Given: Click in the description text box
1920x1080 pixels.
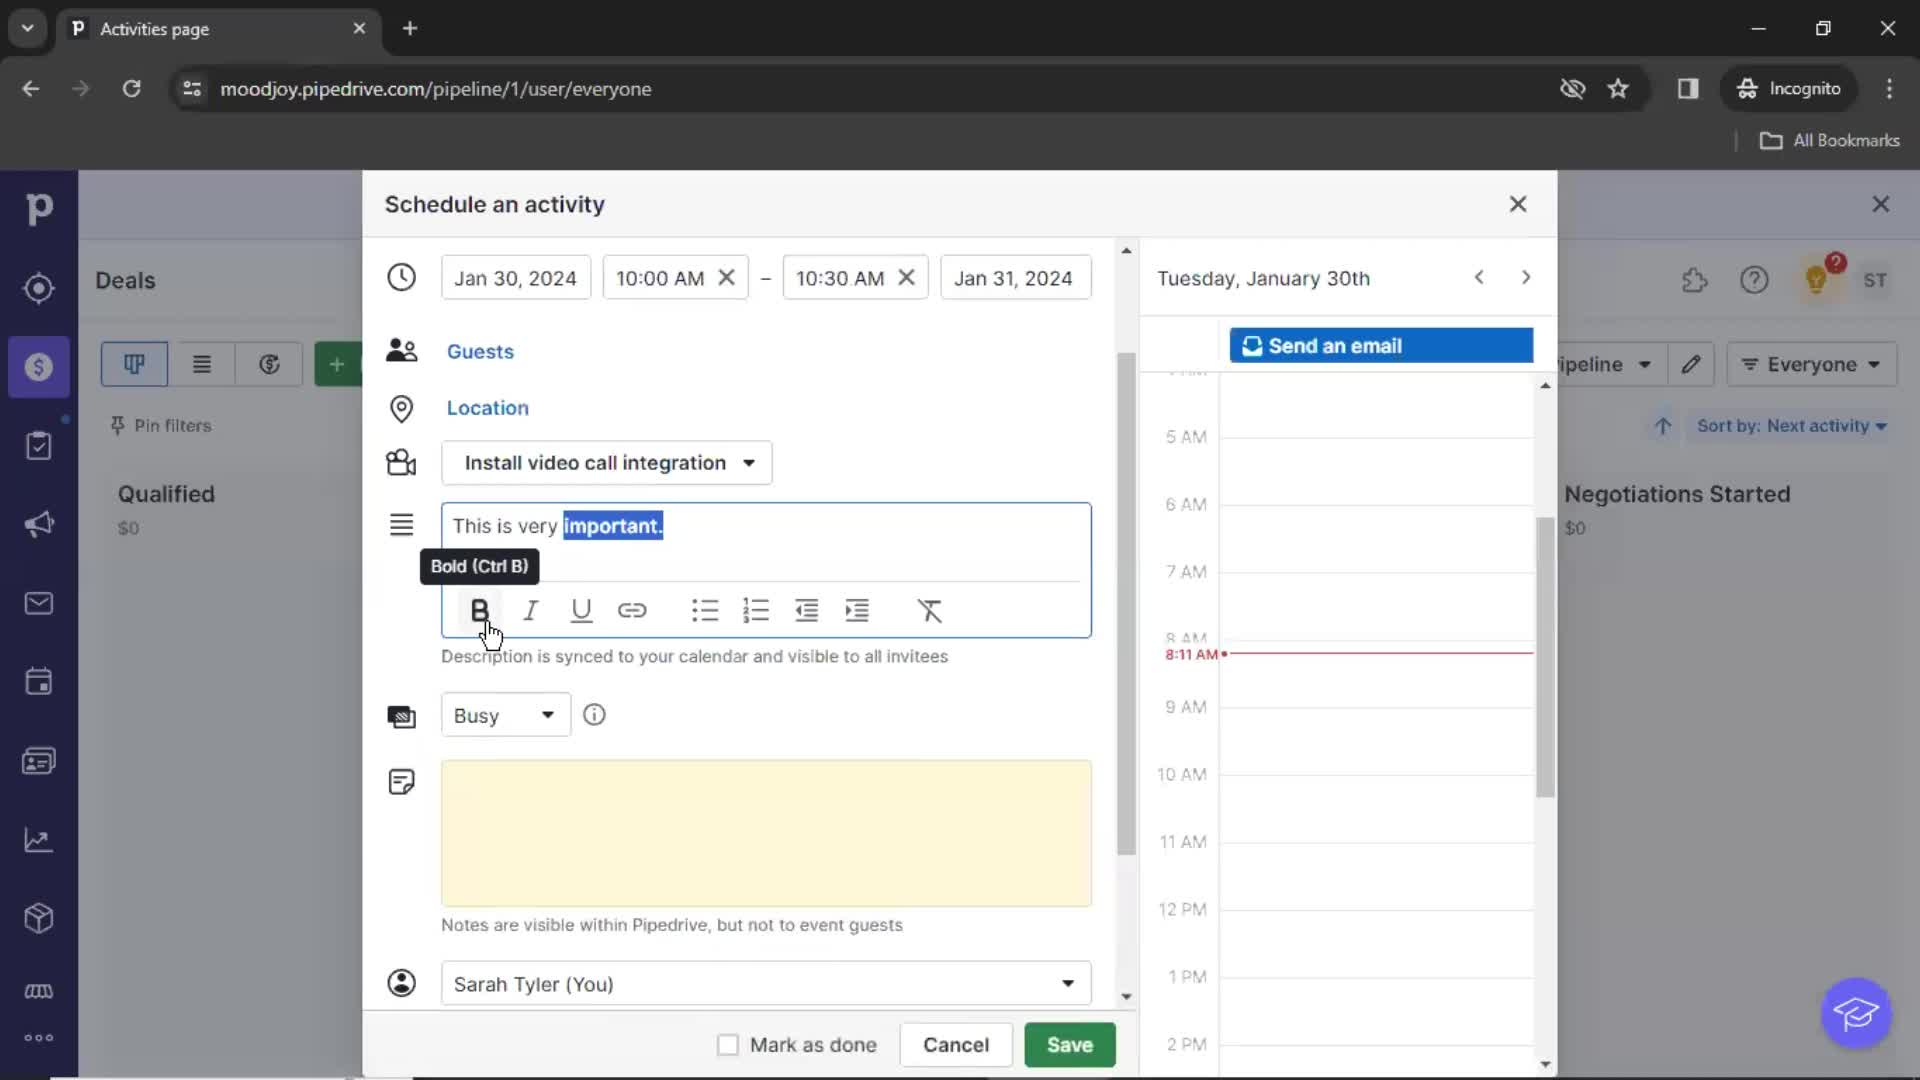Looking at the screenshot, I should [x=766, y=540].
